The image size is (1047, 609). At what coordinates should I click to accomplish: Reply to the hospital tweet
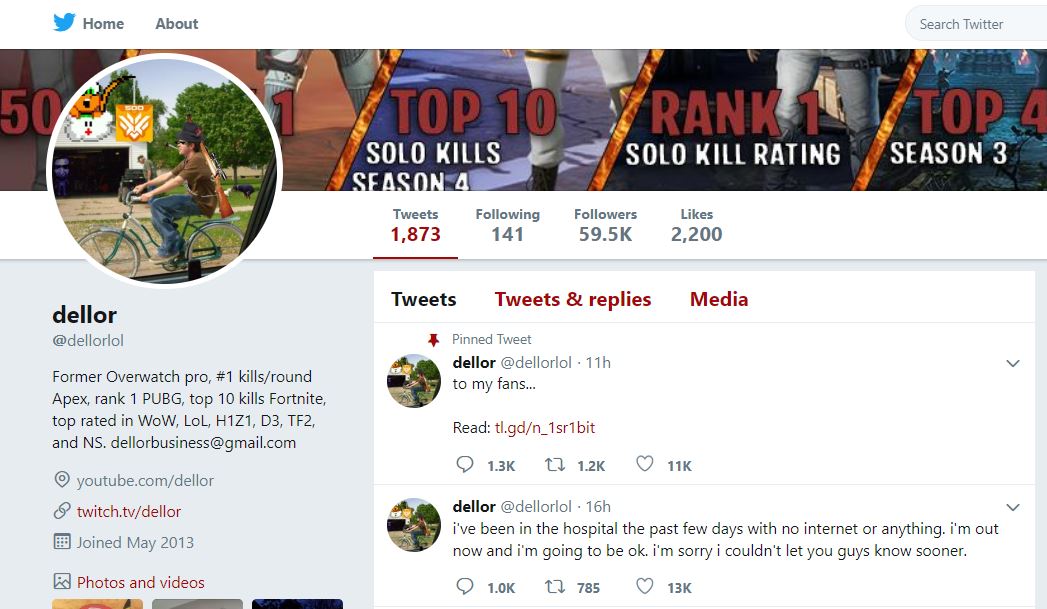point(465,587)
